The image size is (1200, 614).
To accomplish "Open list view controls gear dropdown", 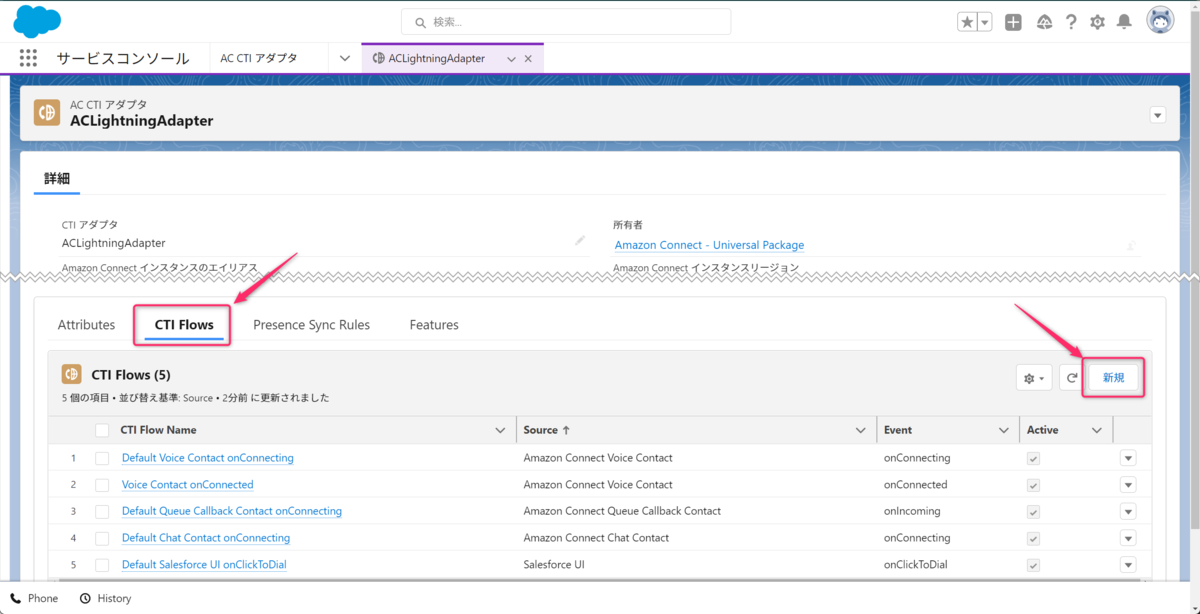I will [1033, 378].
